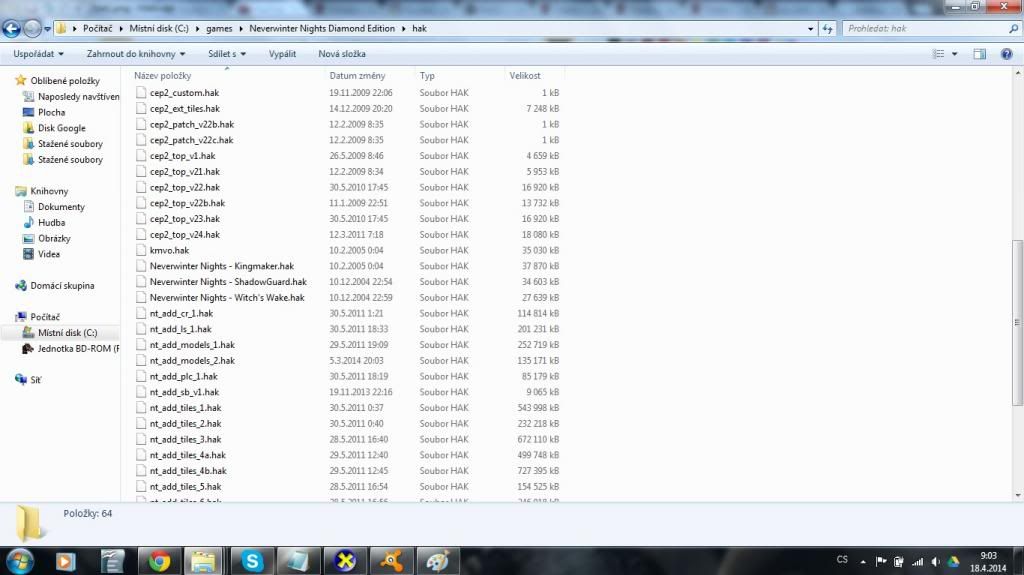Open the view options dropdown arrow
The height and width of the screenshot is (575, 1024).
(954, 54)
